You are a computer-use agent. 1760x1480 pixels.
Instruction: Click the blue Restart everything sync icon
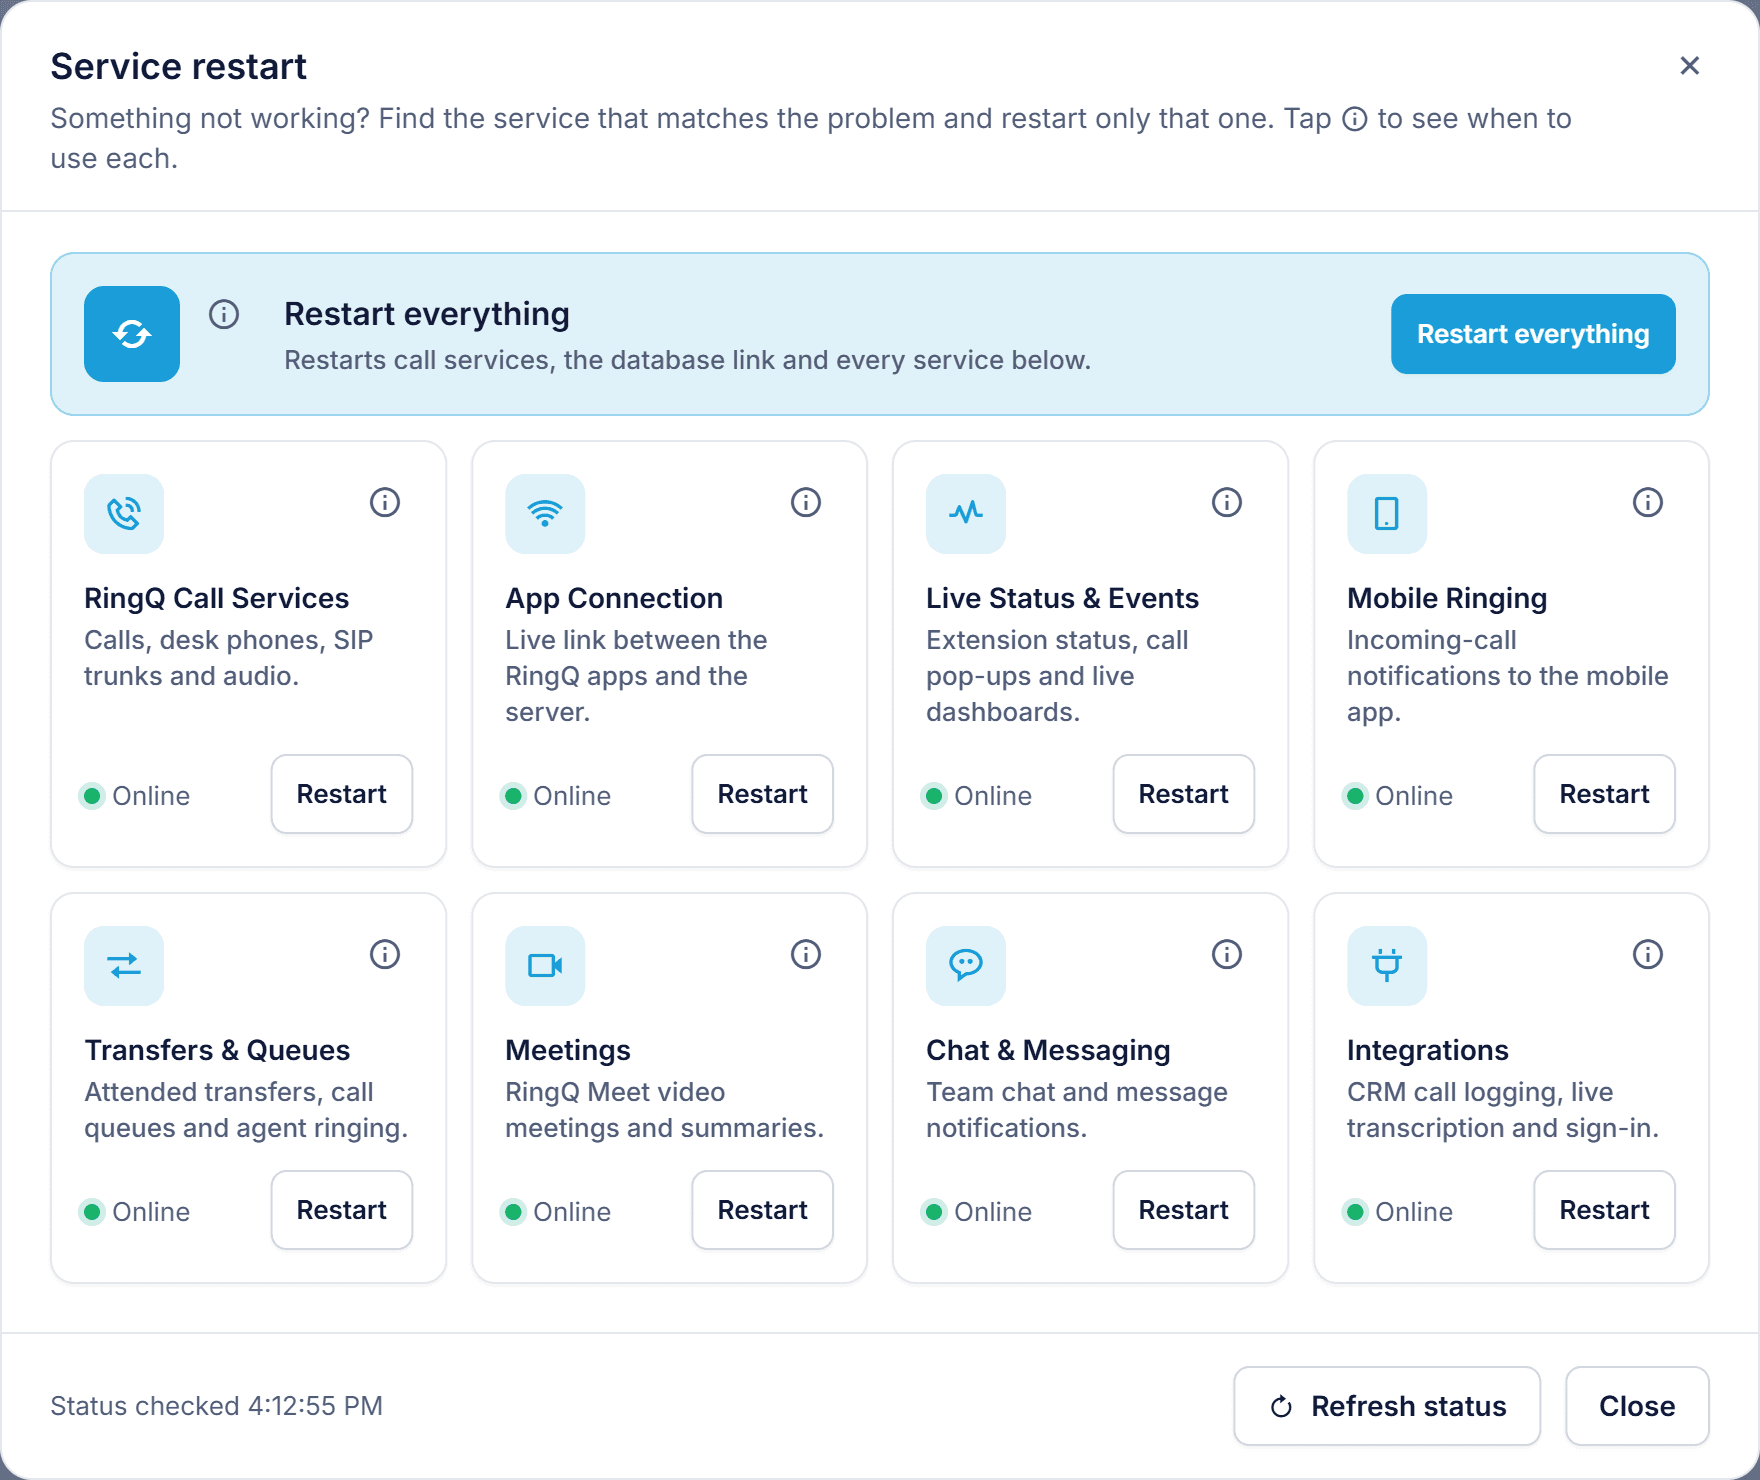[x=132, y=334]
